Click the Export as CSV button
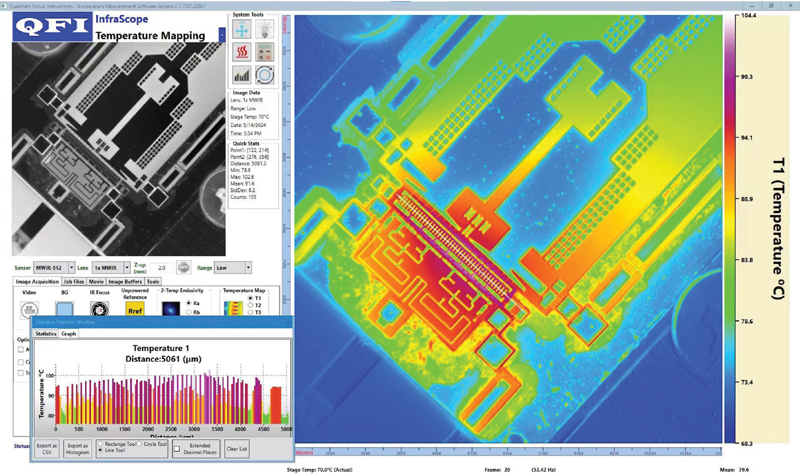Image resolution: width=800 pixels, height=475 pixels. pos(47,448)
